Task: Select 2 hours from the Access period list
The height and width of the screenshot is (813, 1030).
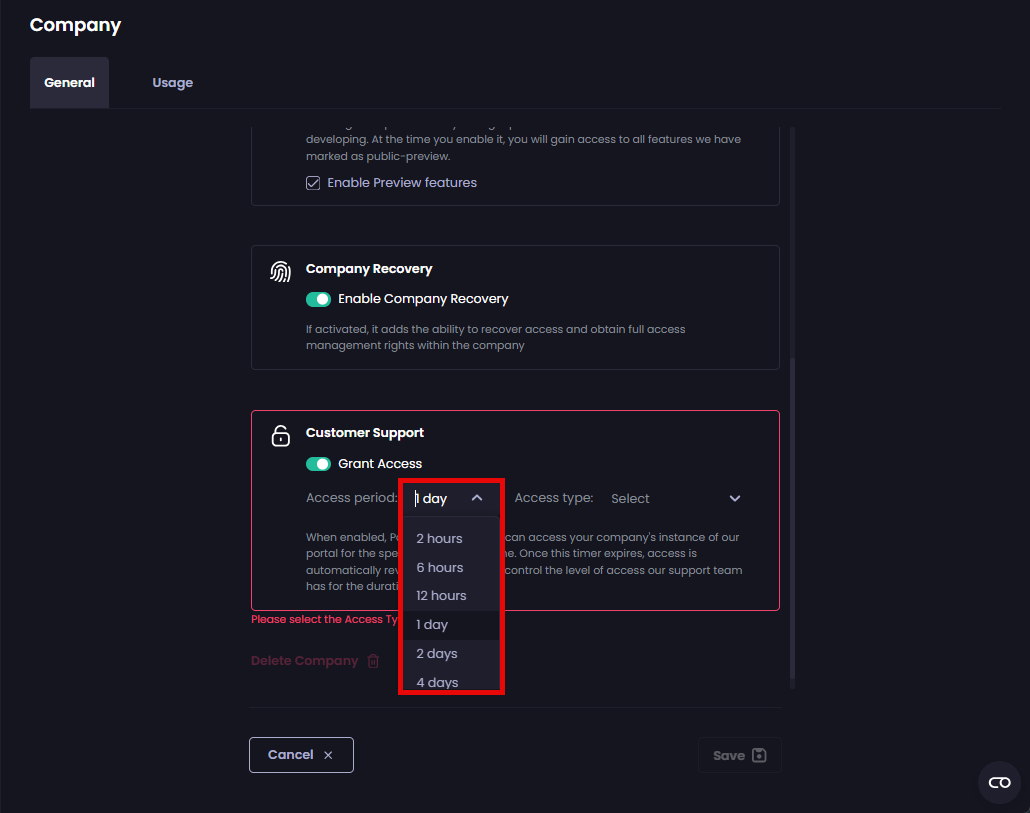Action: 439,538
